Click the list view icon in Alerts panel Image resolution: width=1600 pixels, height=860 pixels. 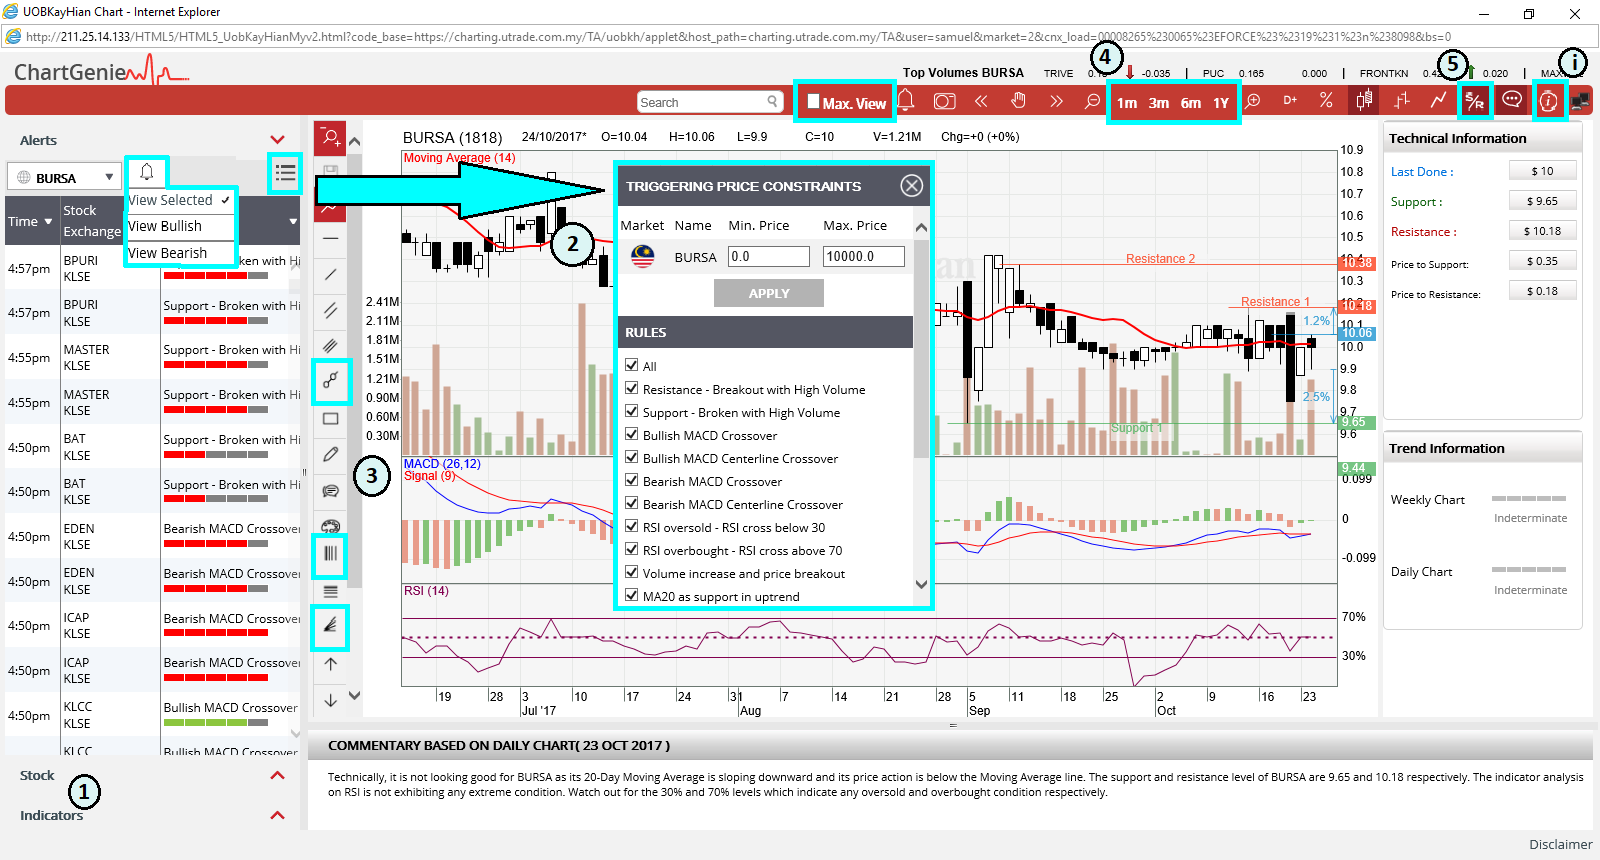pyautogui.click(x=285, y=173)
